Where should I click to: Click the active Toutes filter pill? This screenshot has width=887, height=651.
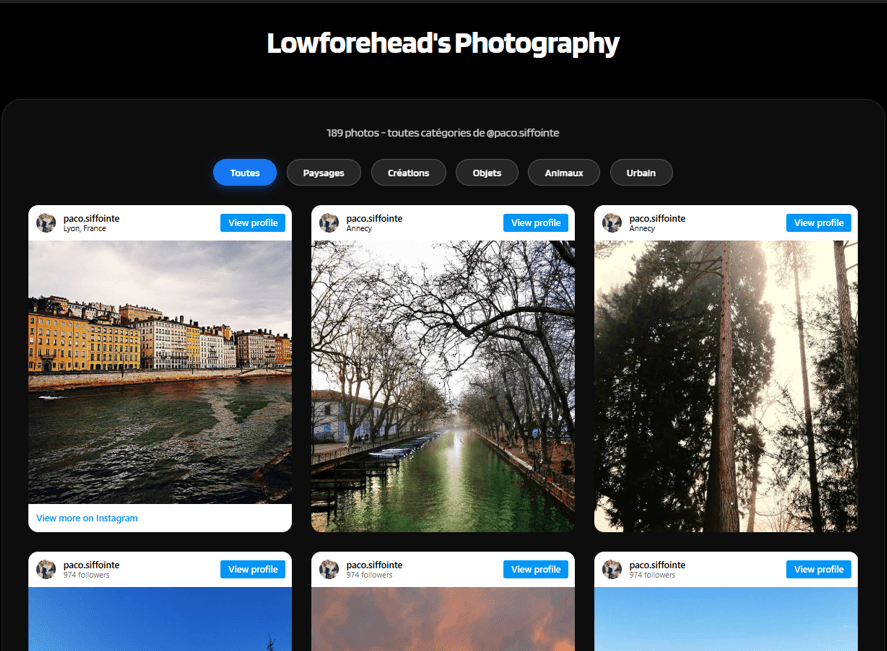(x=244, y=172)
